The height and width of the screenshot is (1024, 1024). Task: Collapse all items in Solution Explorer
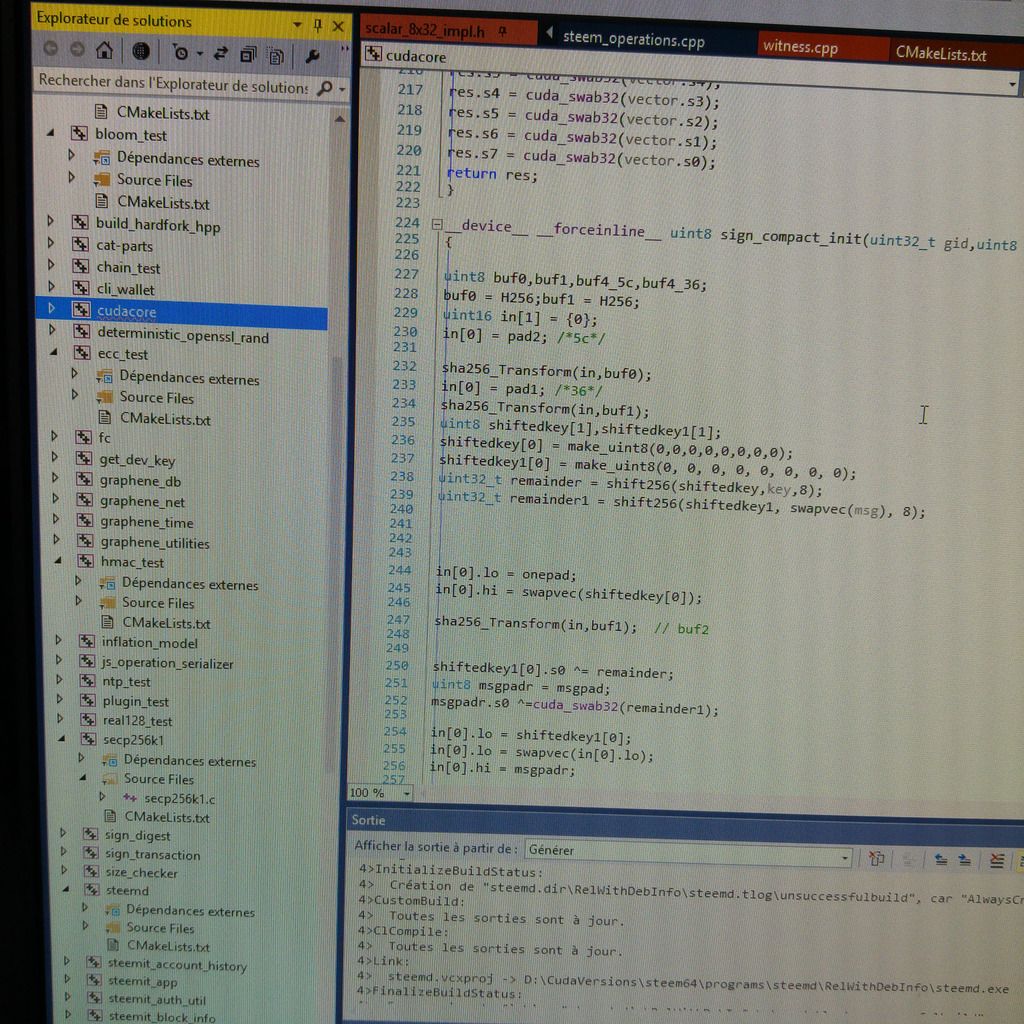click(x=248, y=54)
